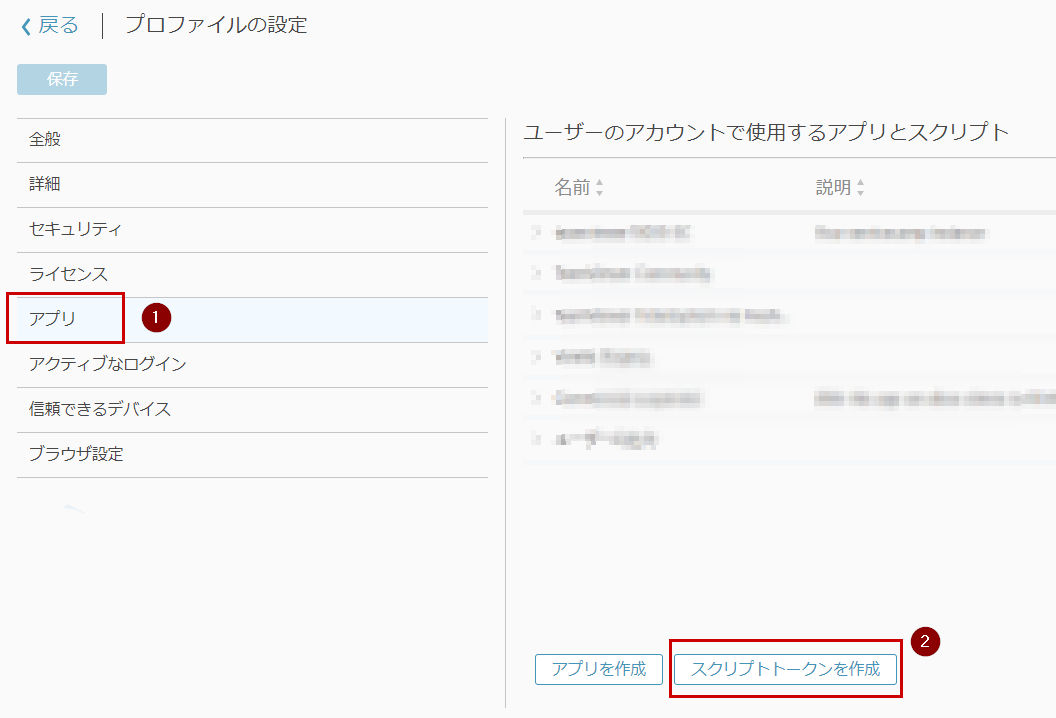Screen dimensions: 1056x718
Task: Expand the second app row arrow
Action: pyautogui.click(x=537, y=273)
